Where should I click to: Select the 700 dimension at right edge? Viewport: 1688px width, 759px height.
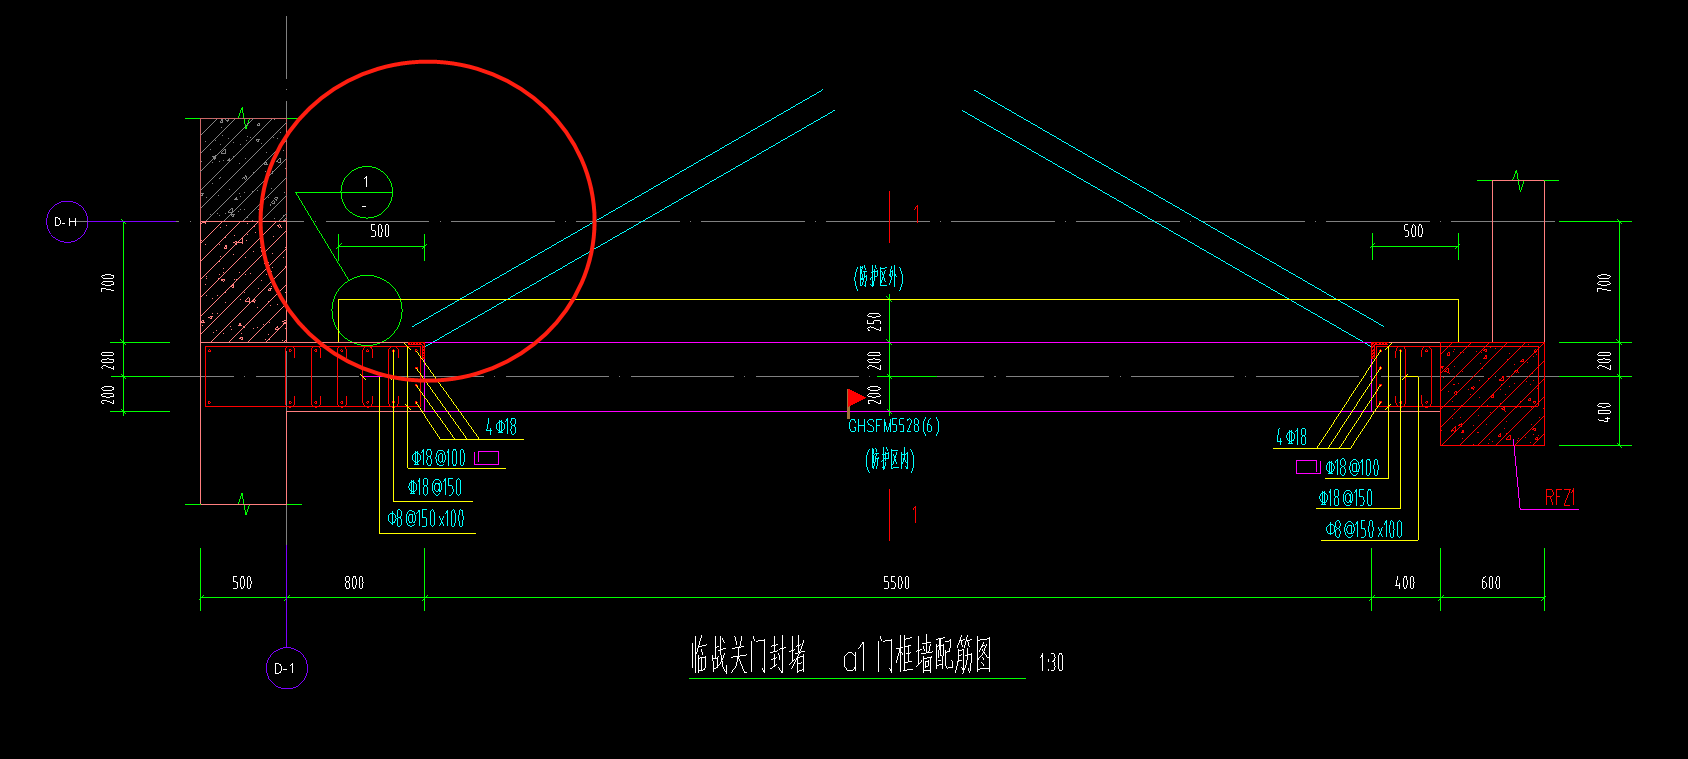tap(1604, 282)
